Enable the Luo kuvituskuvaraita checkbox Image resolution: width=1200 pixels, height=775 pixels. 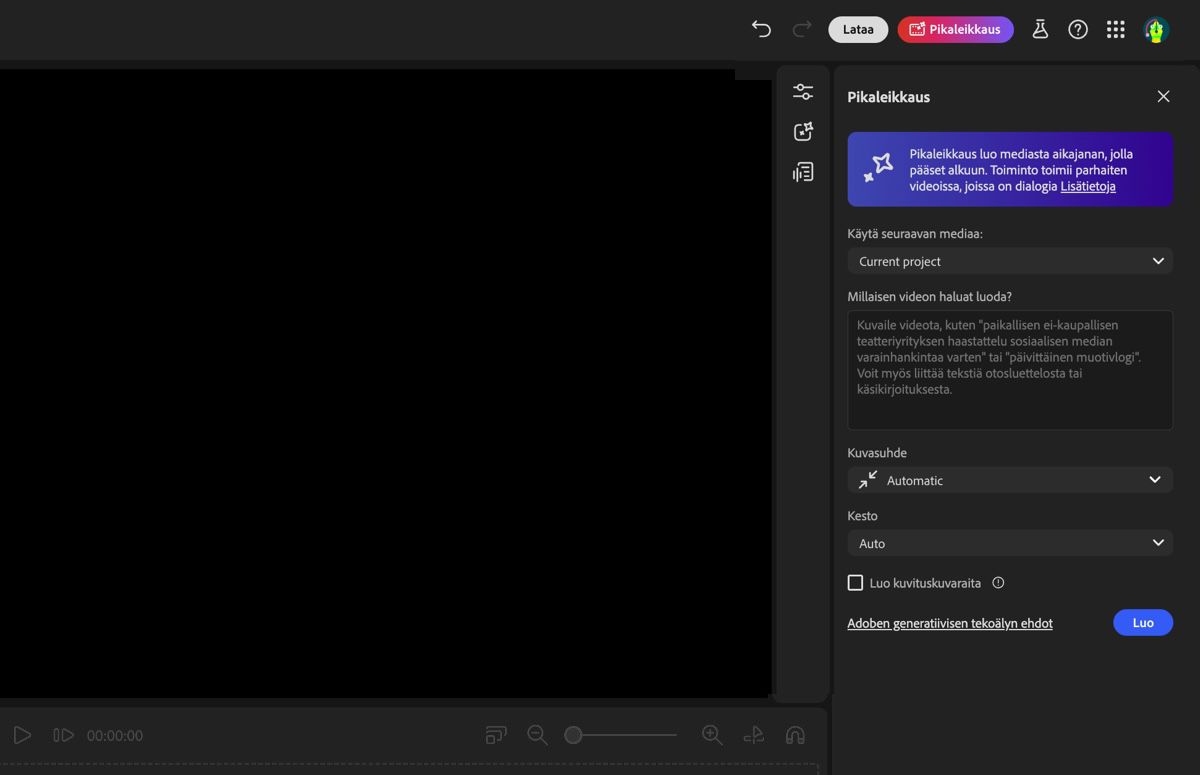pos(855,582)
